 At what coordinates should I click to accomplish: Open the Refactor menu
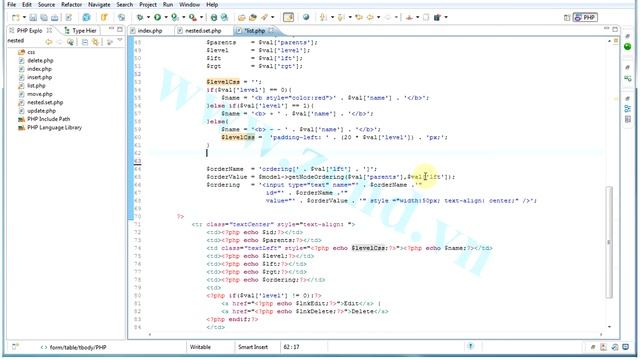[71, 4]
